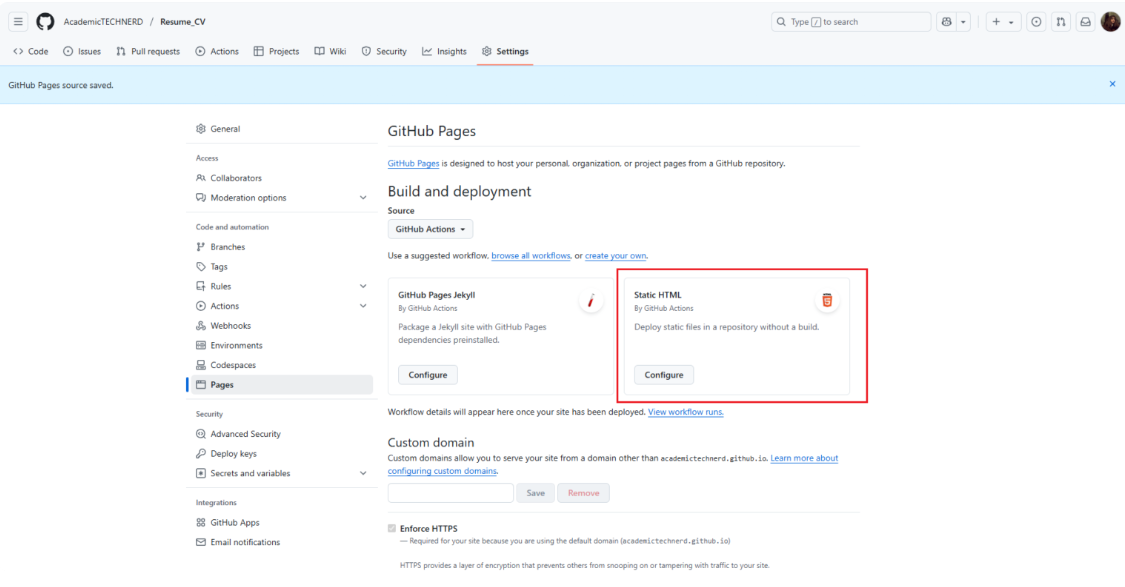The width and height of the screenshot is (1125, 587).
Task: Switch to the Insights tab
Action: (x=445, y=52)
